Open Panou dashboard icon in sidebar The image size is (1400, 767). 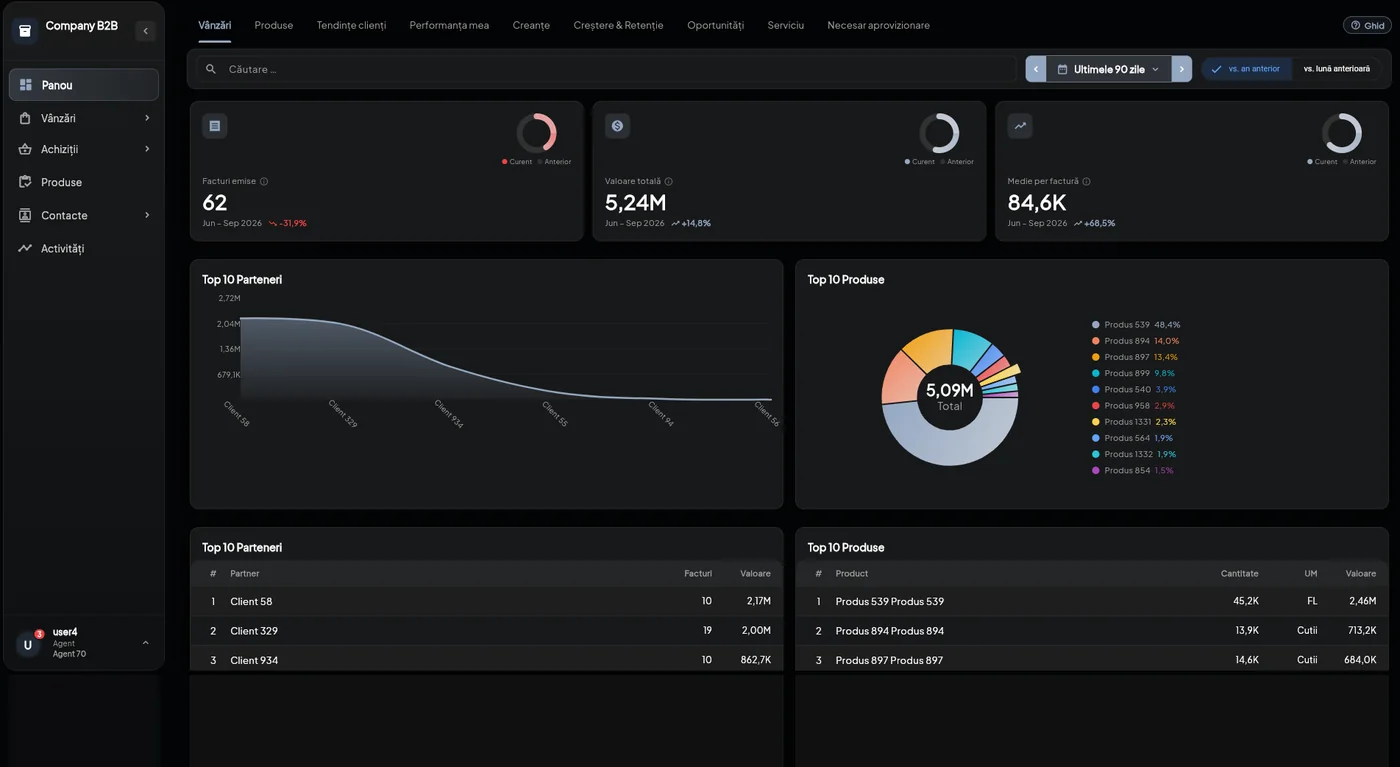click(26, 85)
